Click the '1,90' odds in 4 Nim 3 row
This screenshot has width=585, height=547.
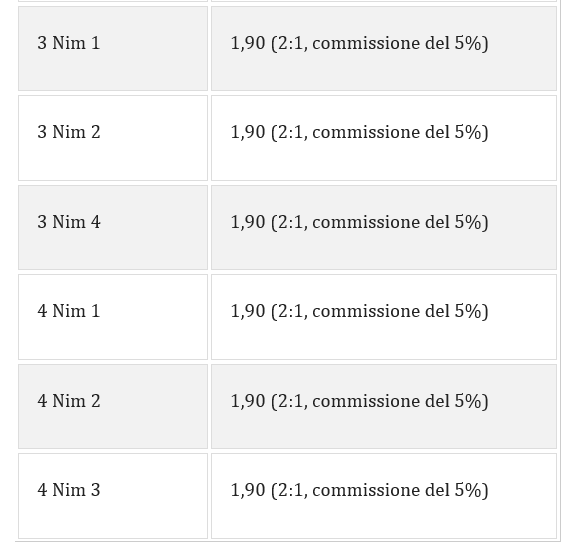tap(248, 490)
